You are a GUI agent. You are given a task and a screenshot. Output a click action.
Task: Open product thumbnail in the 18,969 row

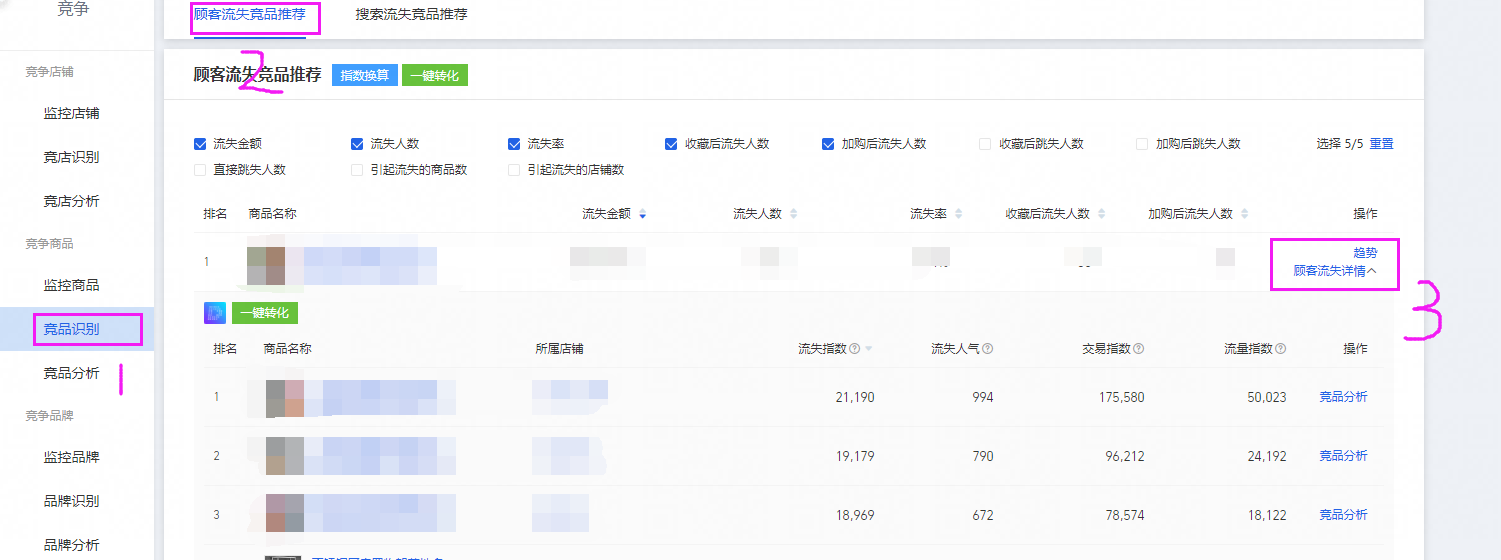tap(285, 514)
